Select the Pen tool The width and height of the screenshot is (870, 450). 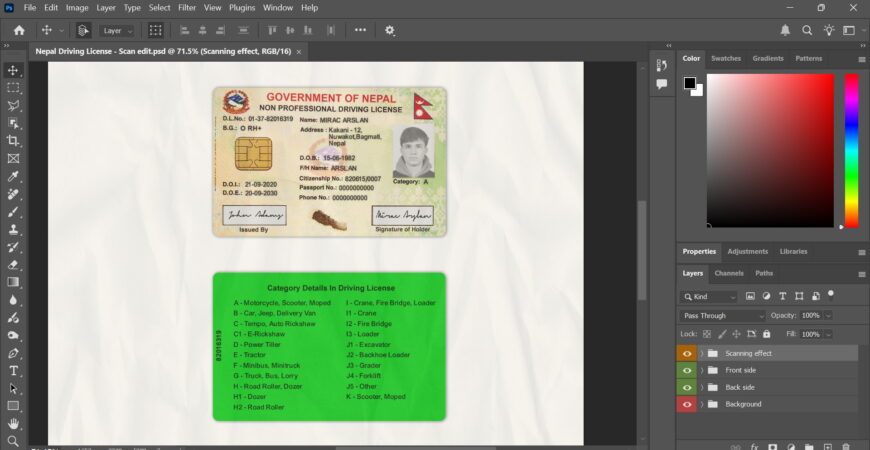tap(13, 353)
